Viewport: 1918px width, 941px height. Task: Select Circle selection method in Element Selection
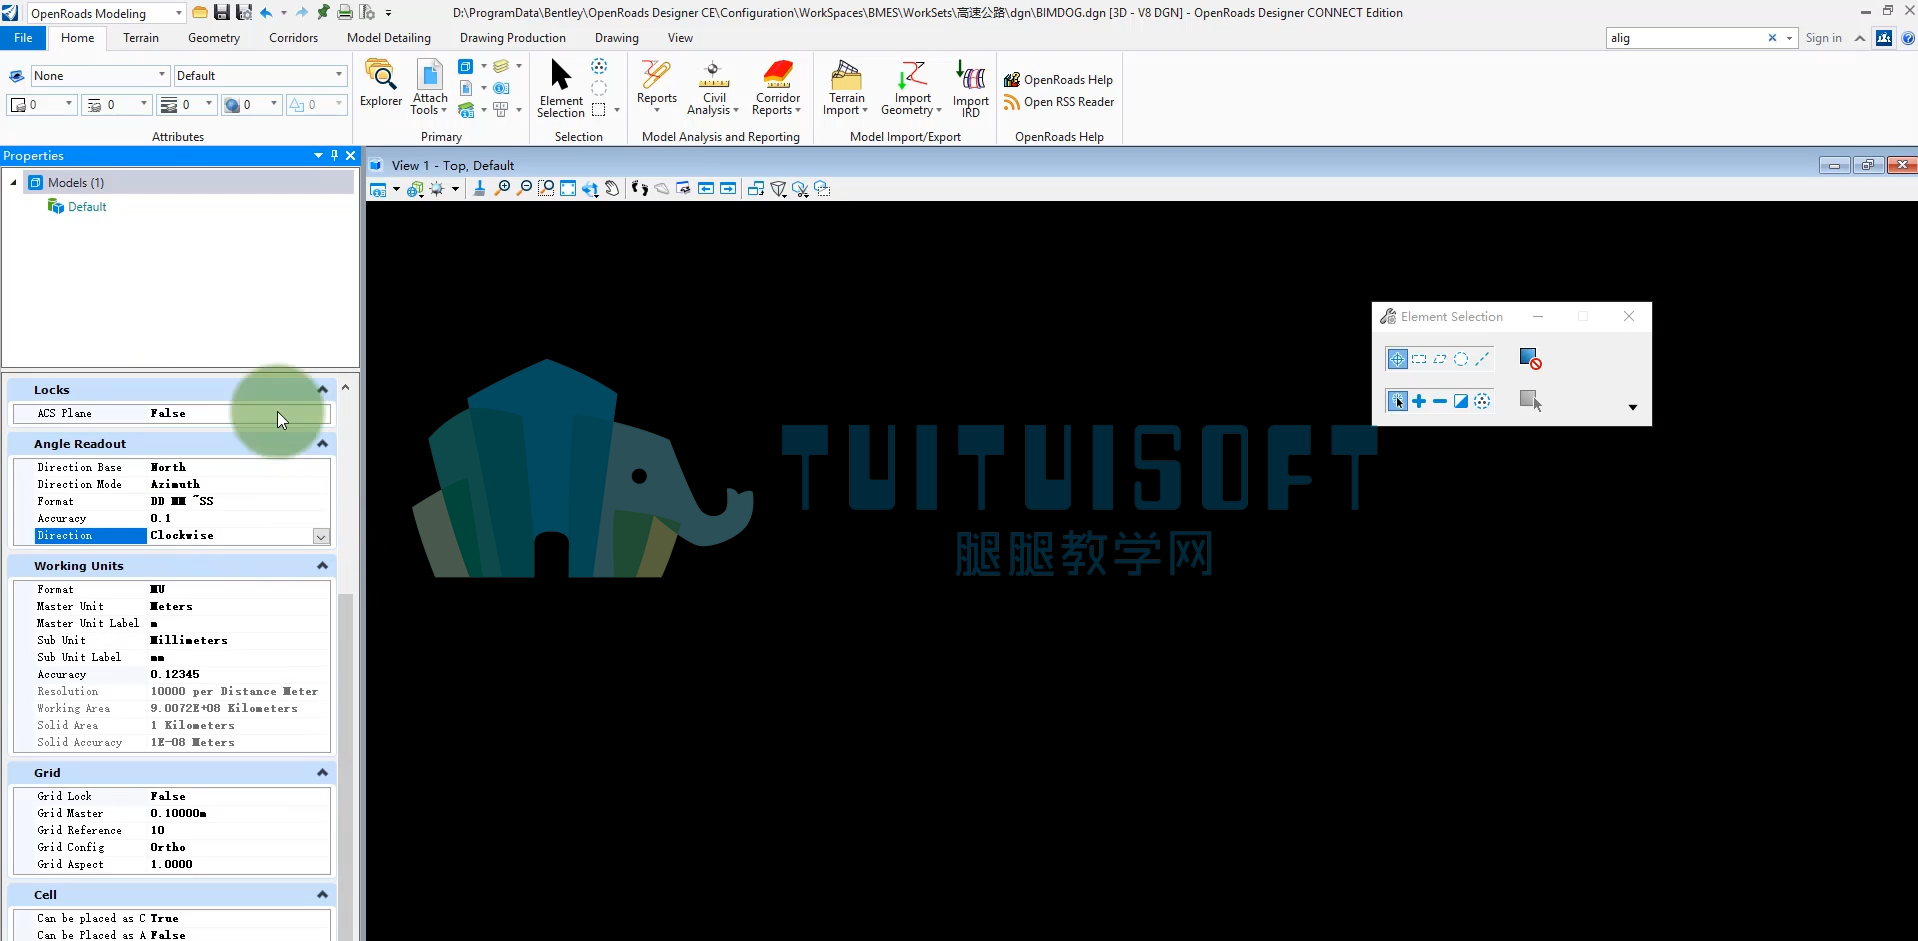(x=1461, y=359)
